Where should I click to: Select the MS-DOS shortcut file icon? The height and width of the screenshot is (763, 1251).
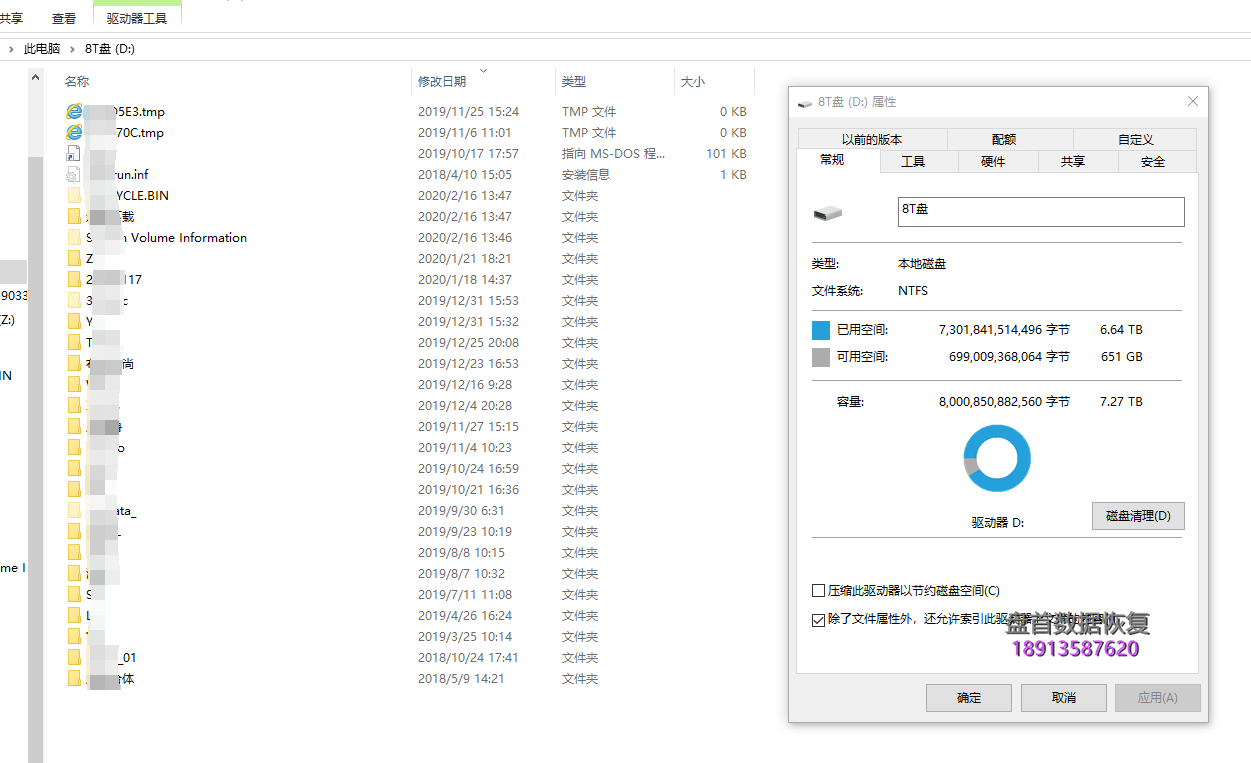73,153
